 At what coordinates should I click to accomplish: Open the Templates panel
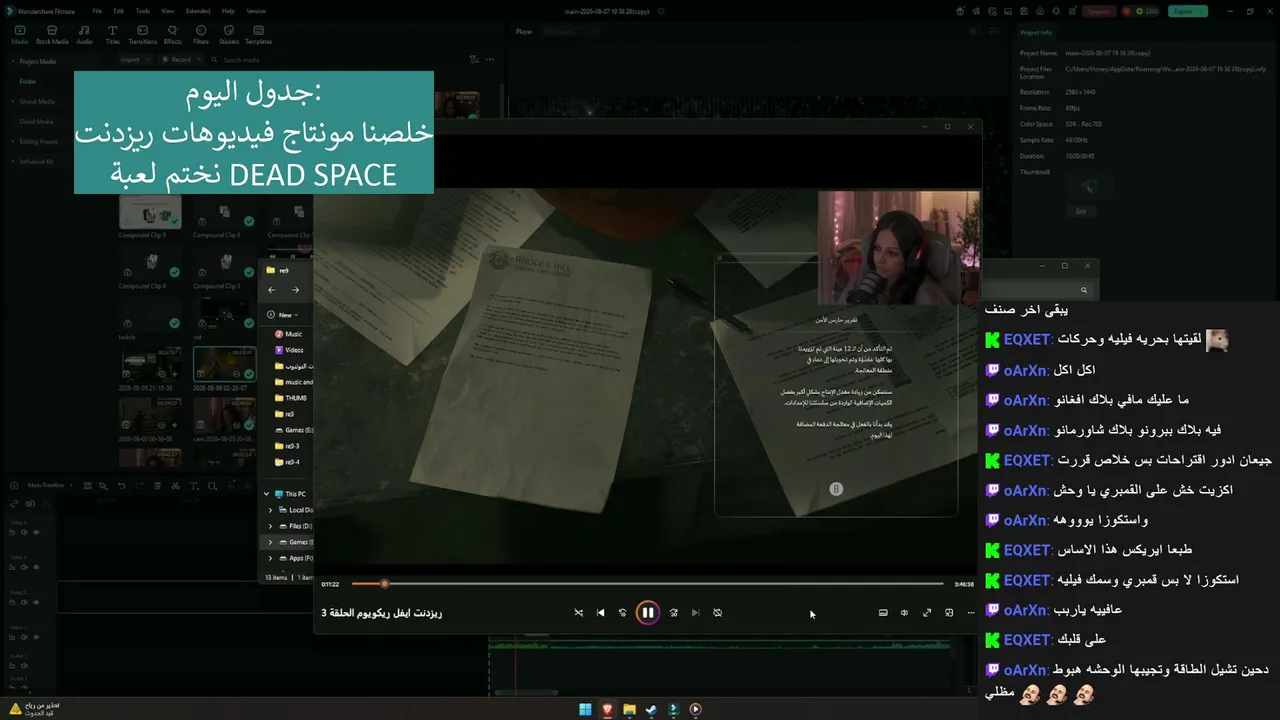(x=258, y=35)
